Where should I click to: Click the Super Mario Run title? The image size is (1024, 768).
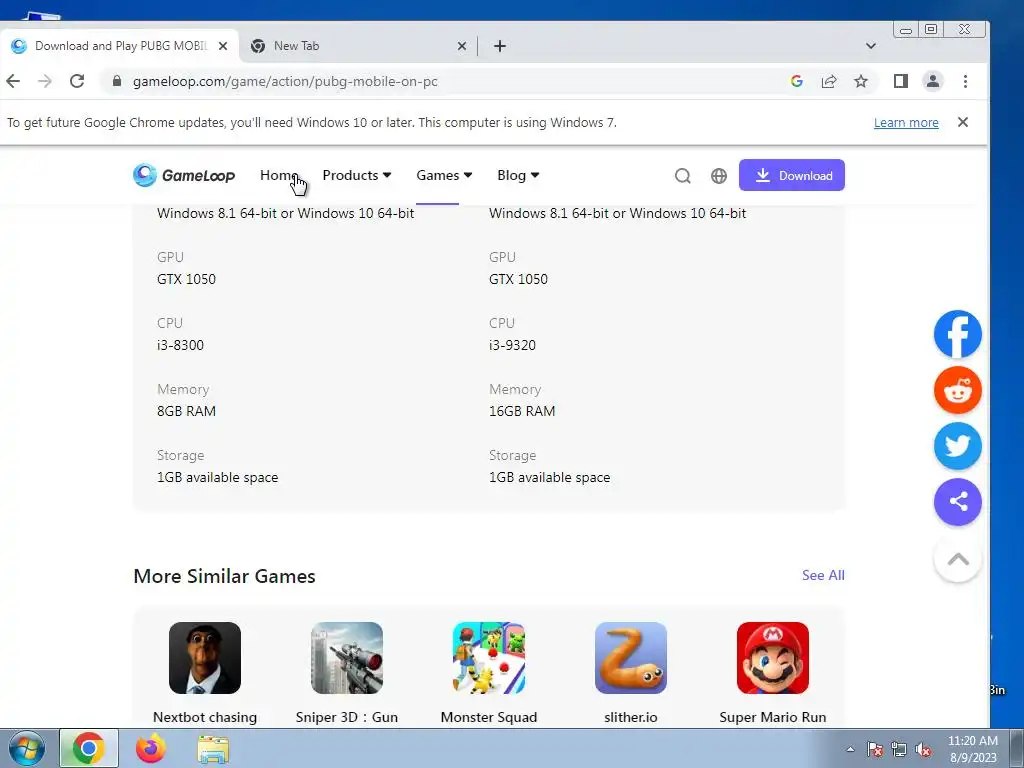pos(773,717)
